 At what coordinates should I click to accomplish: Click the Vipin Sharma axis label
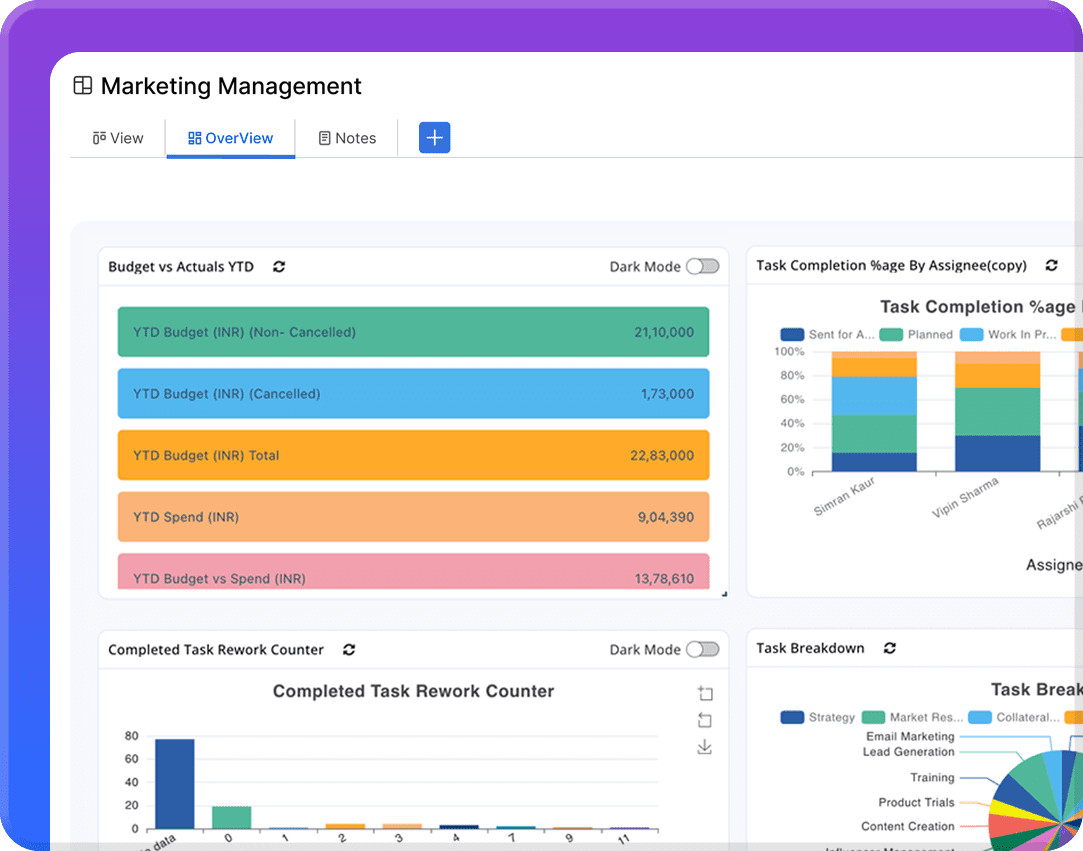pos(965,497)
